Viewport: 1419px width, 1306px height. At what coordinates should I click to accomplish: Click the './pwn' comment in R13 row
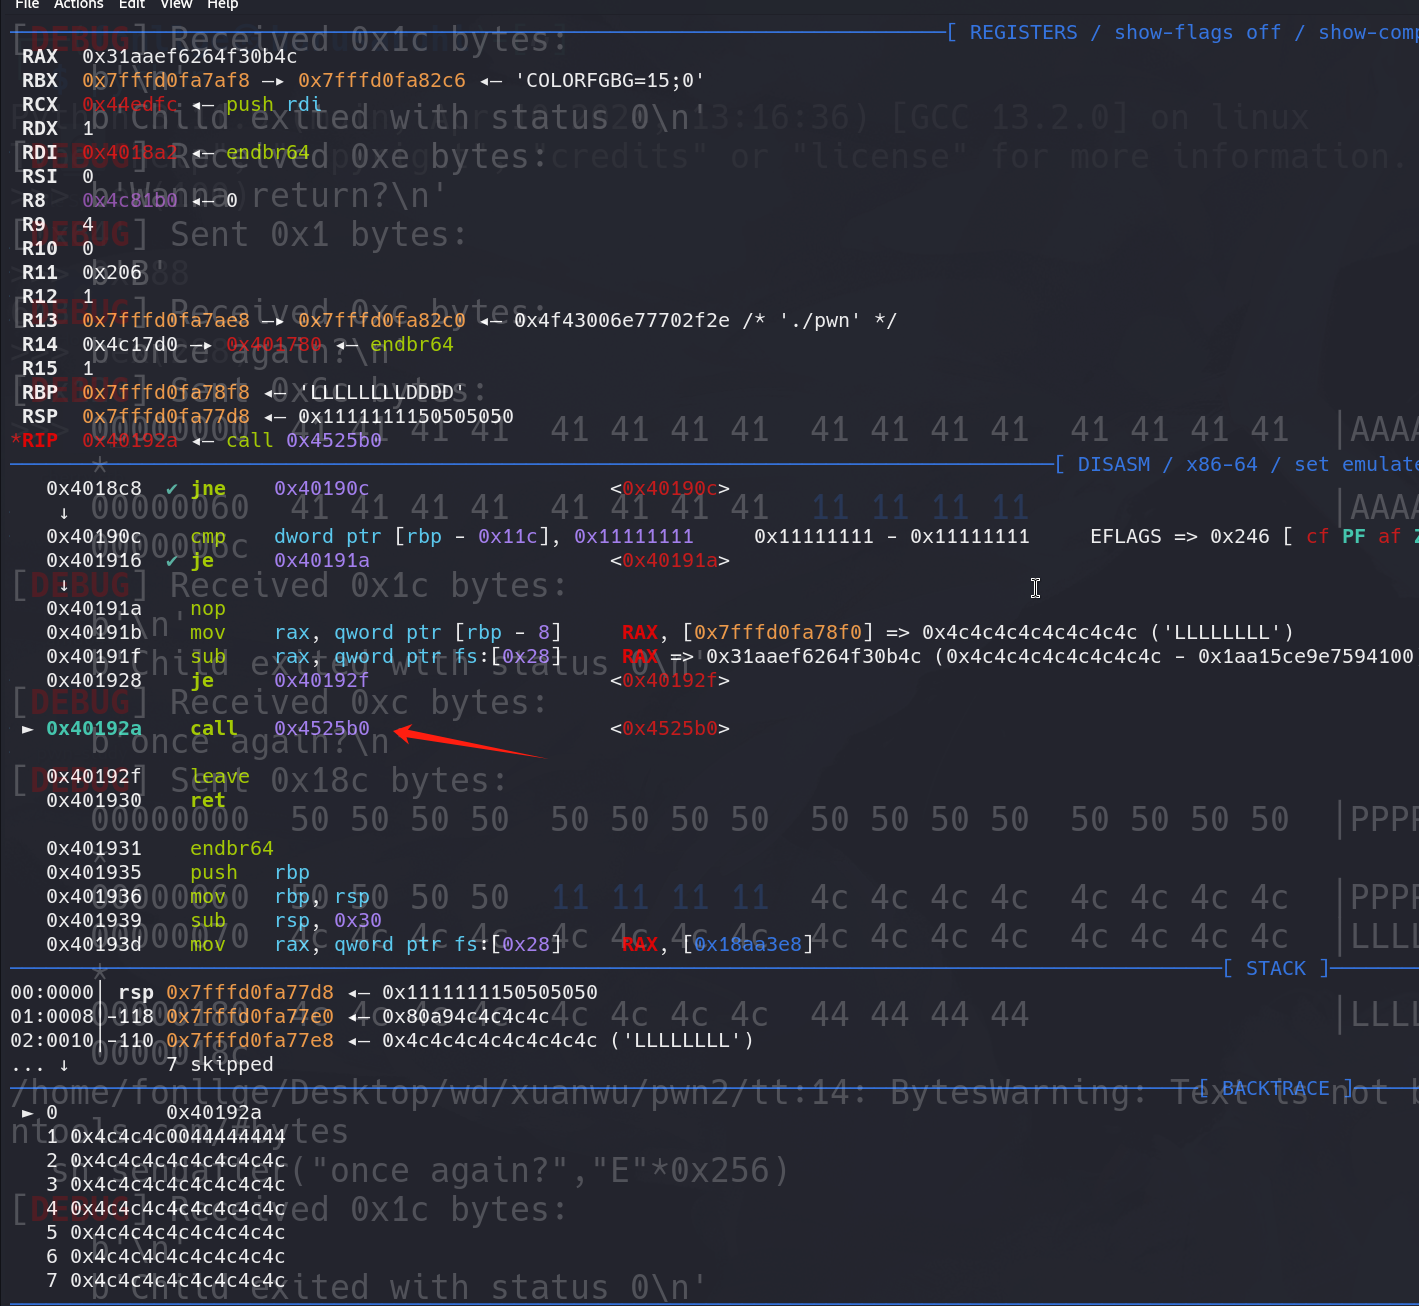click(x=820, y=320)
